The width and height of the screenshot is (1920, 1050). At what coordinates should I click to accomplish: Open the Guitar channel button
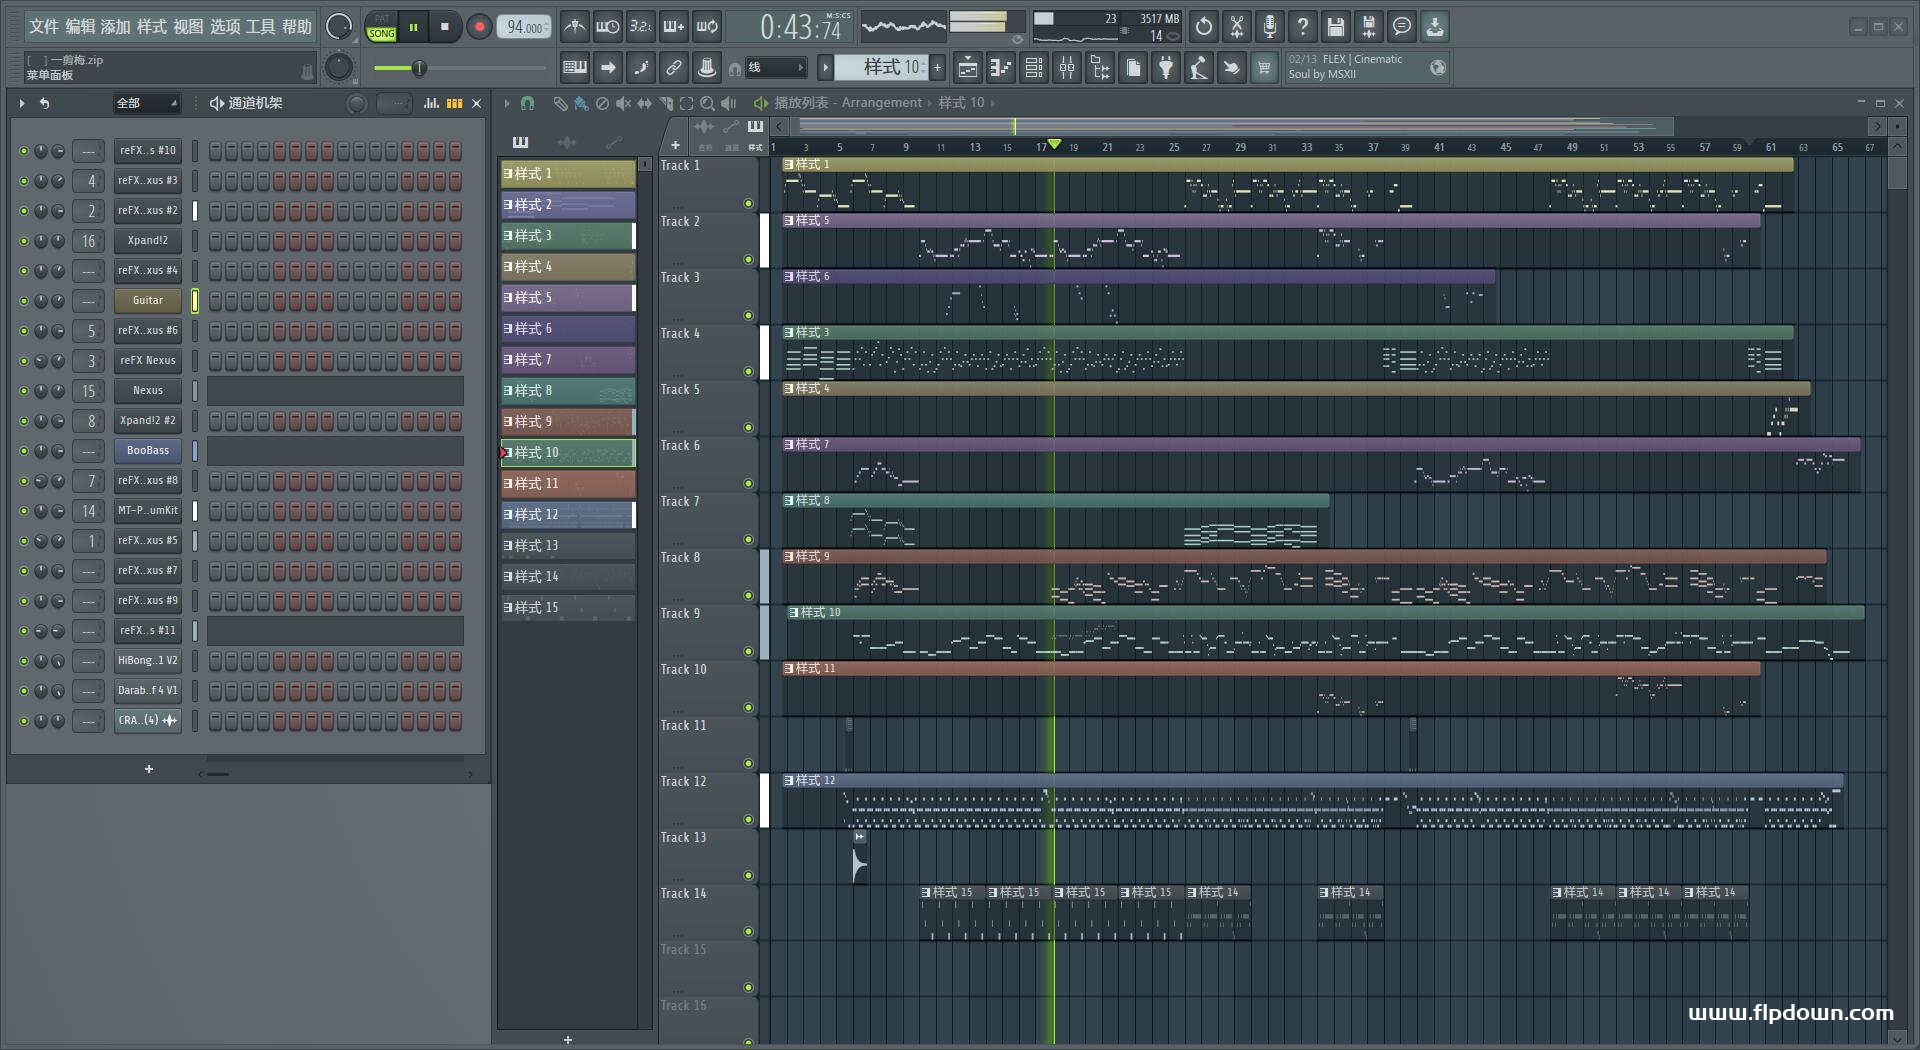147,301
